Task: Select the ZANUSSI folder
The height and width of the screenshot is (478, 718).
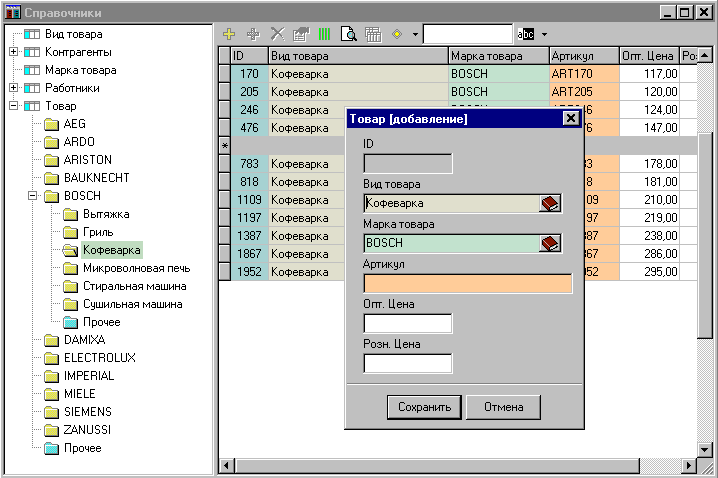Action: click(x=87, y=430)
